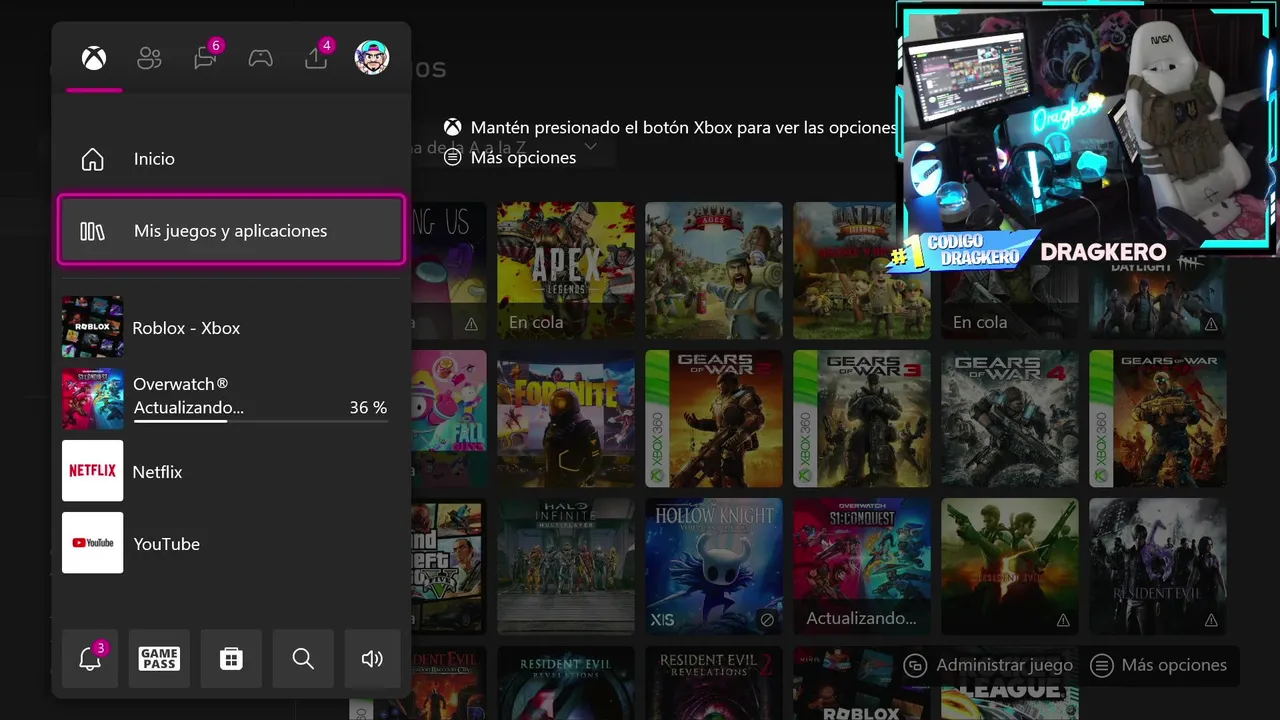The width and height of the screenshot is (1280, 720).
Task: Open the share and capture tab
Action: (317, 57)
